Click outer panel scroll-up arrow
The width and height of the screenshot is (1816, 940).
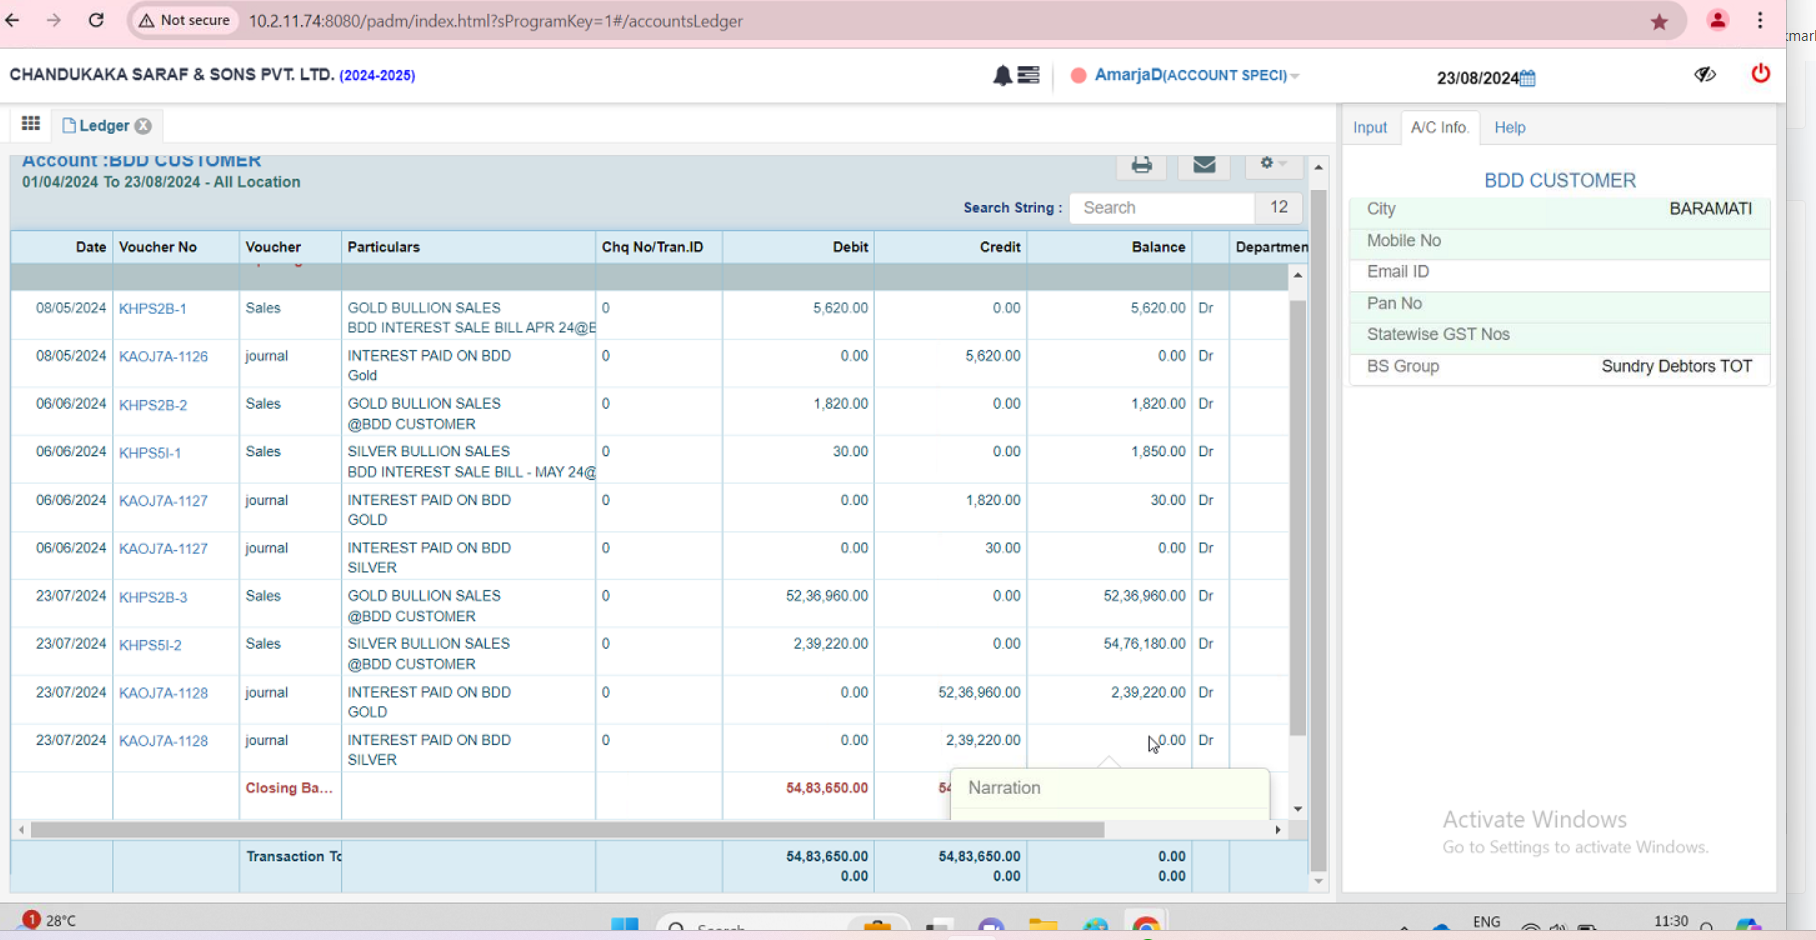coord(1318,167)
